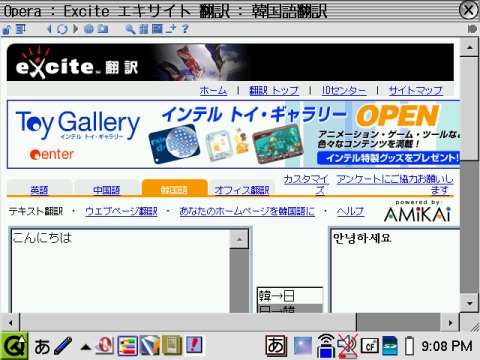The width and height of the screenshot is (480, 360).
Task: Click the magnifying glass search icon
Action: click(x=130, y=29)
